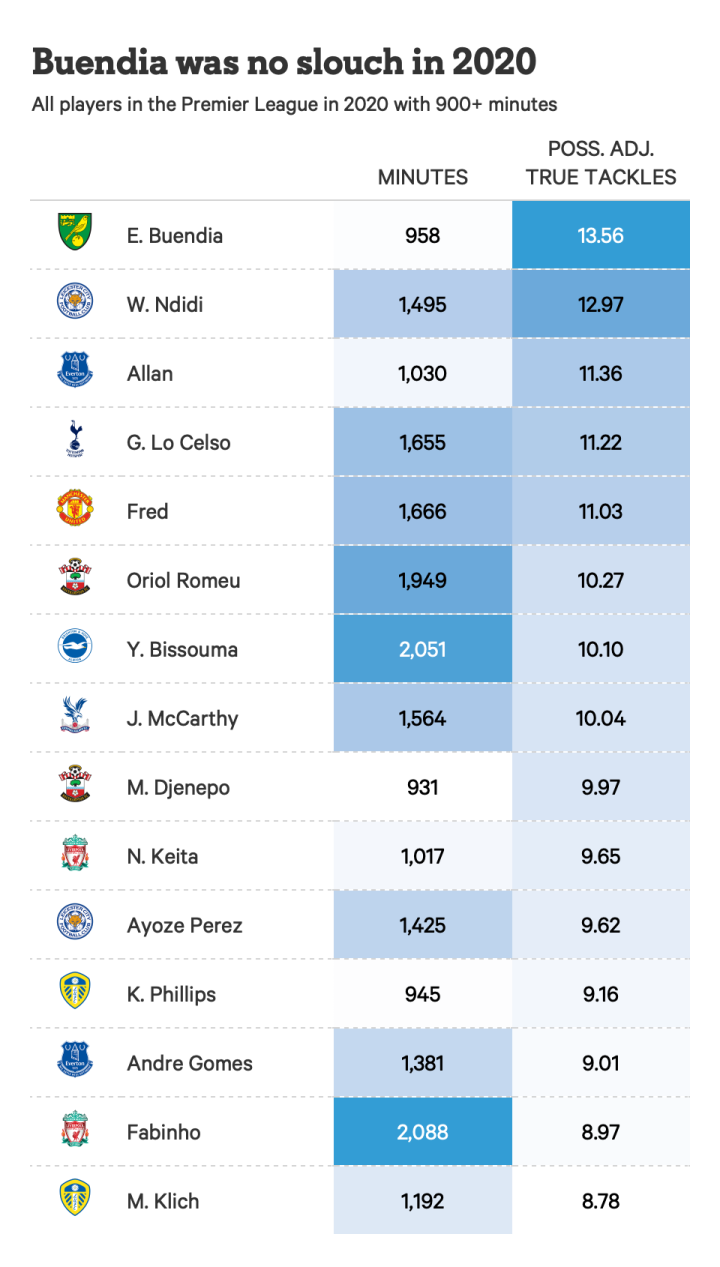Click the Leeds crest beside M. Klich
This screenshot has width=720, height=1267.
coord(75,1200)
